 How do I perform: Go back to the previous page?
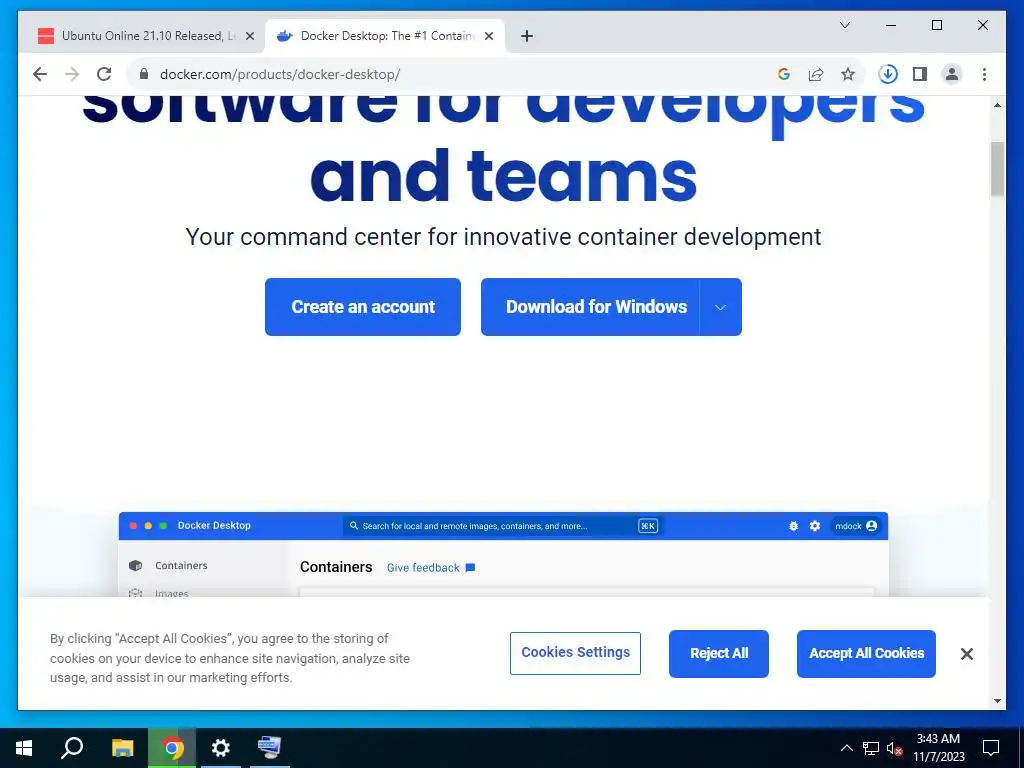40,74
